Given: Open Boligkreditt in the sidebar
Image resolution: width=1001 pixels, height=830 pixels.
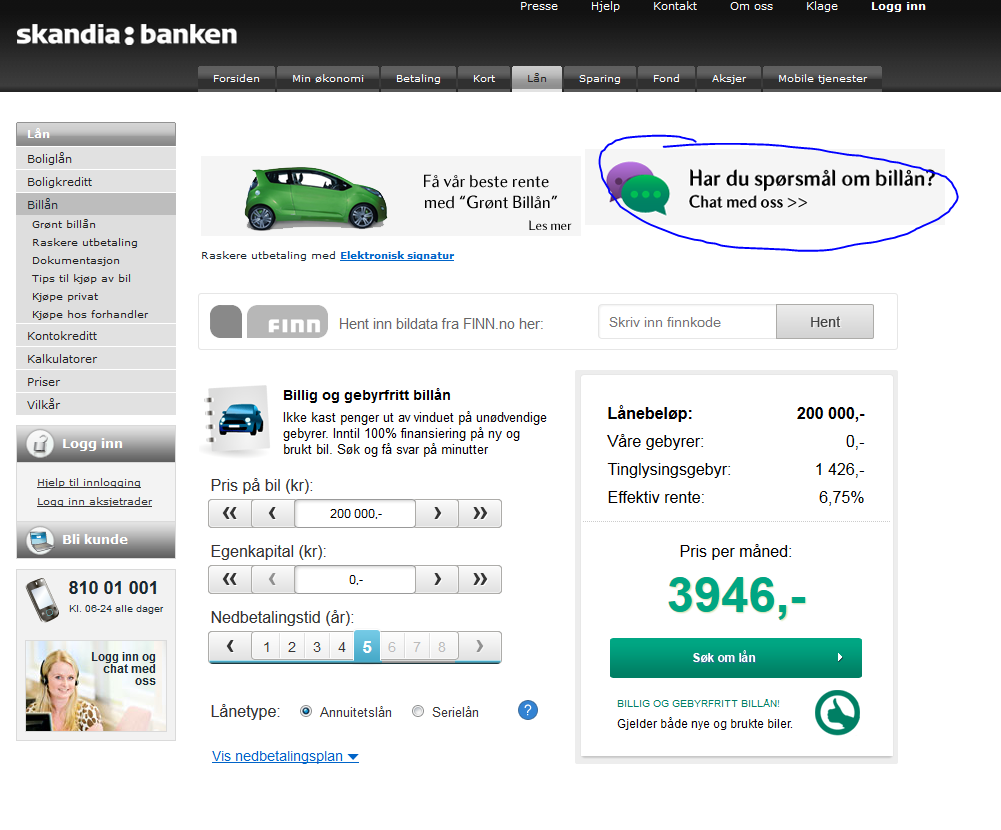Looking at the screenshot, I should 96,182.
